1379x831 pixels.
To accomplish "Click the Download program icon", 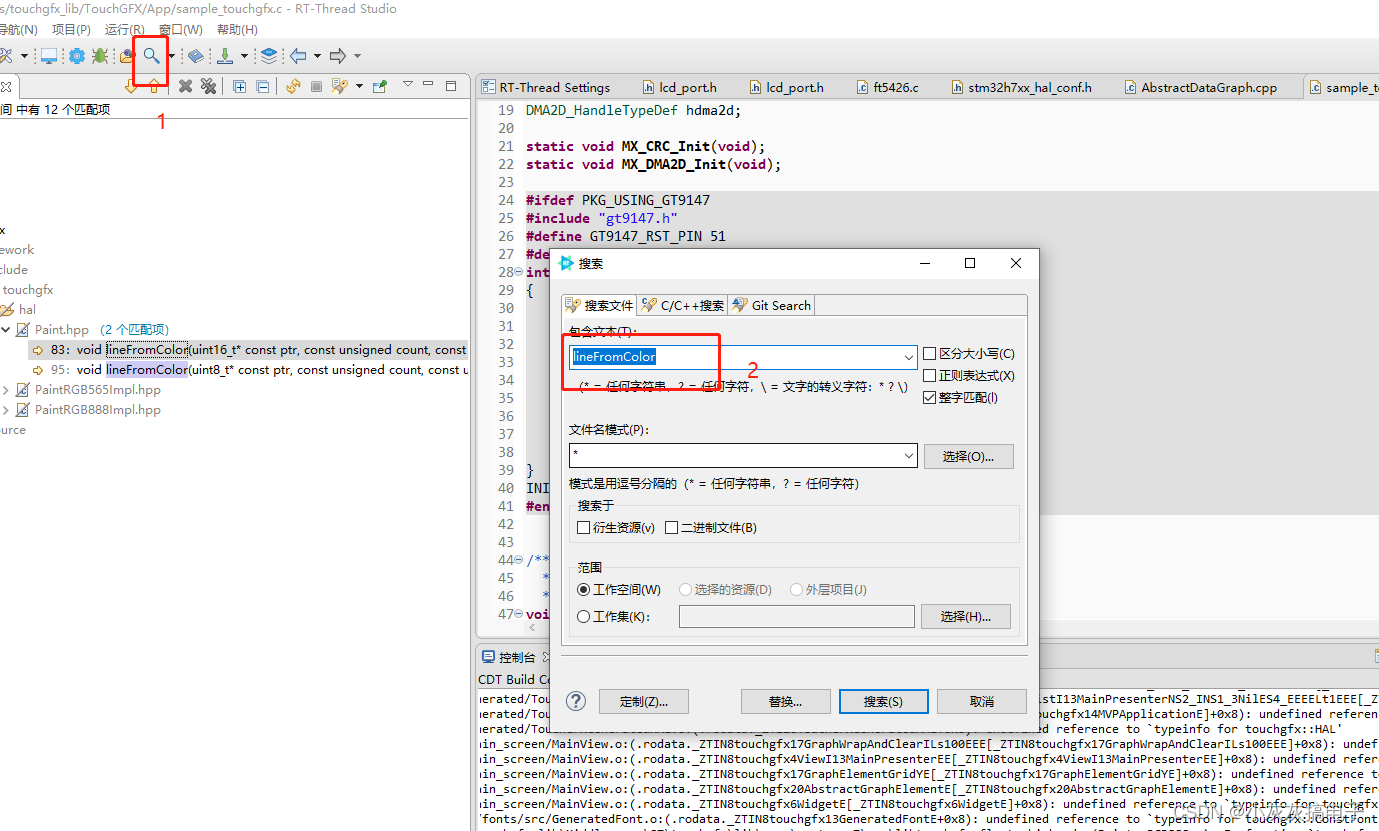I will click(226, 56).
